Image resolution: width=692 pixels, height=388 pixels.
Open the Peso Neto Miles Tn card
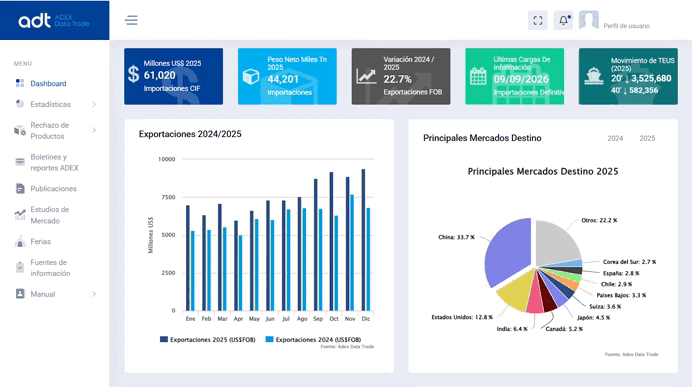(287, 76)
